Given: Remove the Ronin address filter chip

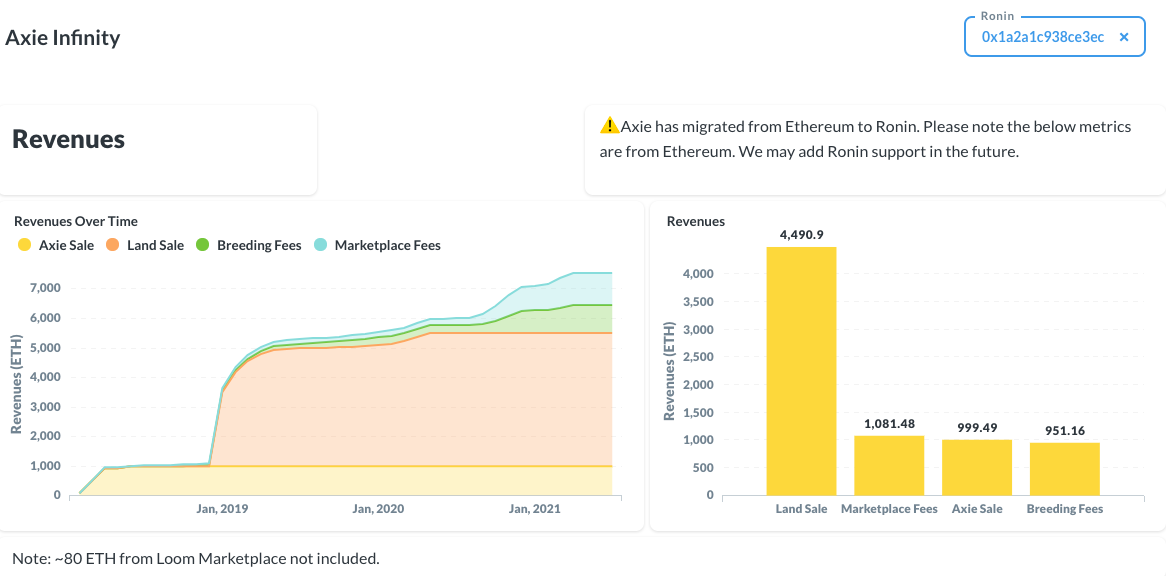Looking at the screenshot, I should pos(1124,36).
